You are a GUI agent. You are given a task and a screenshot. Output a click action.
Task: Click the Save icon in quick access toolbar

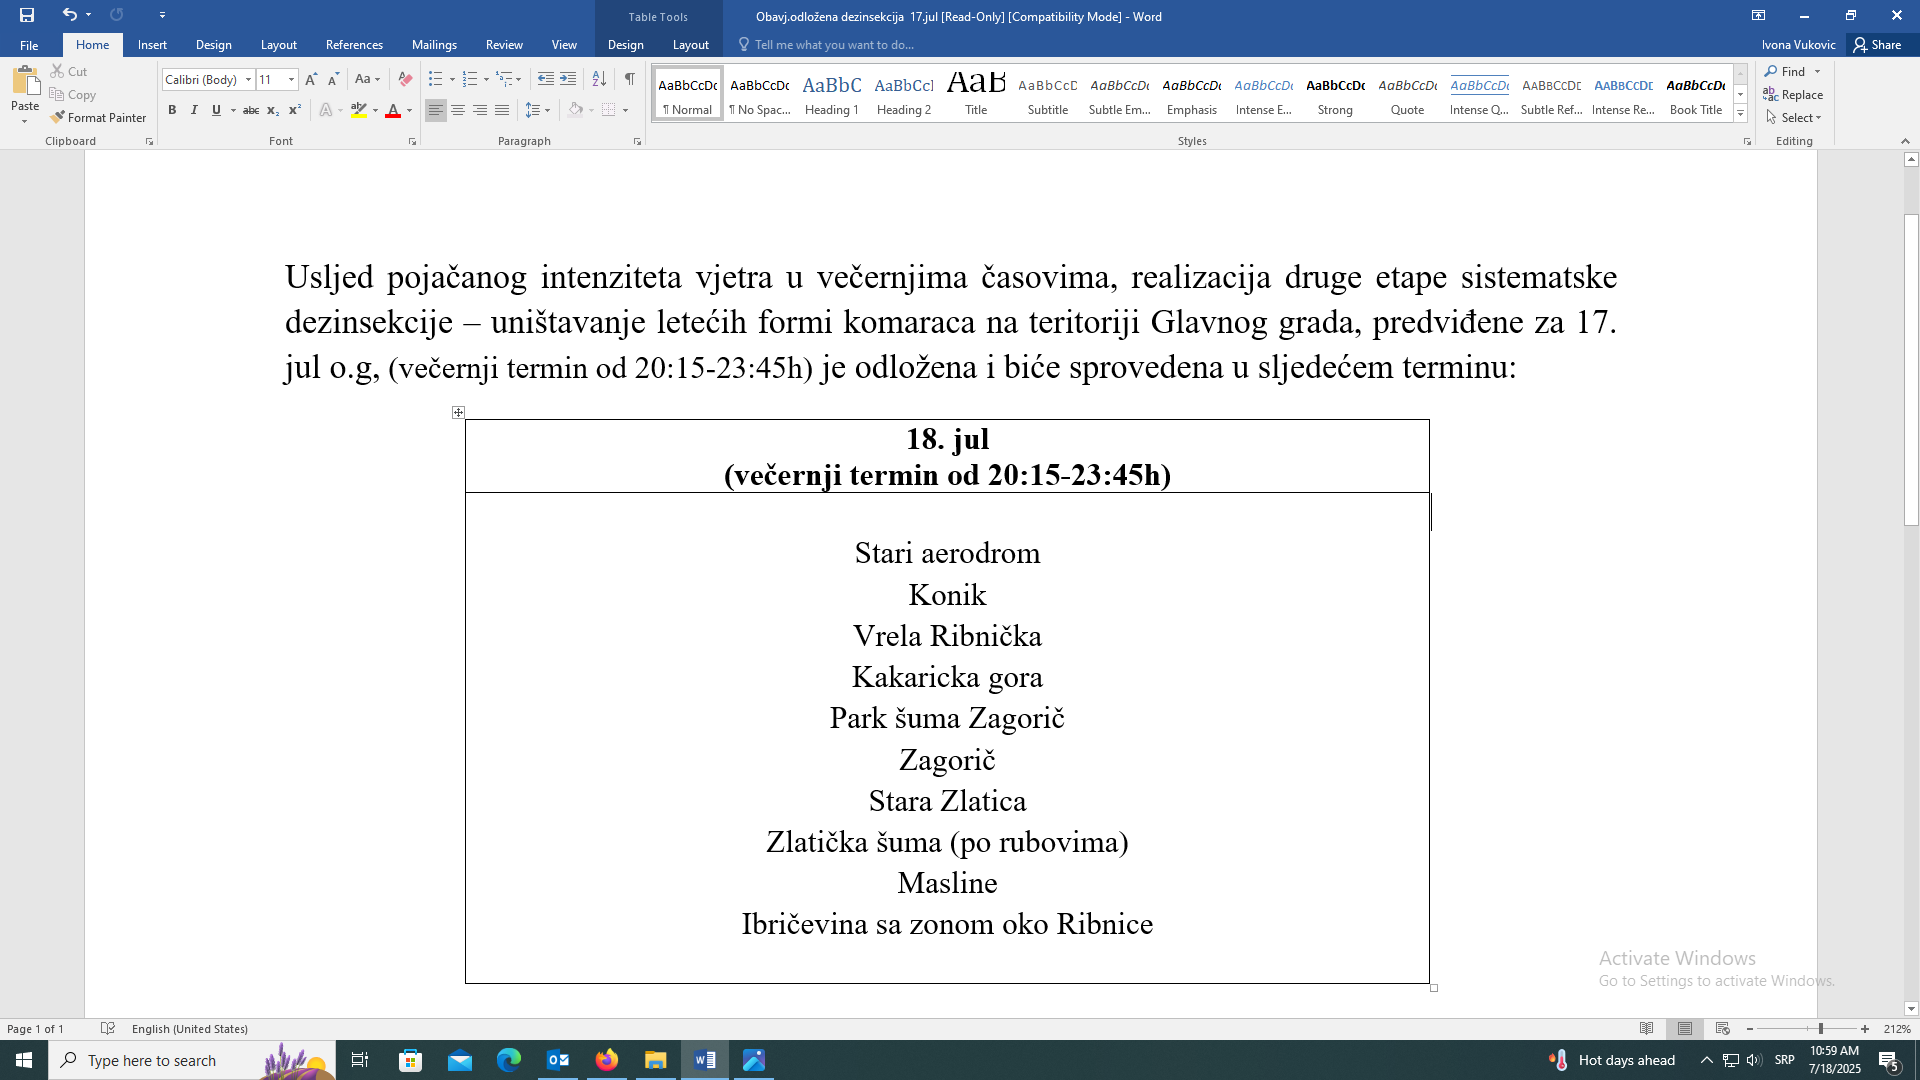point(27,15)
